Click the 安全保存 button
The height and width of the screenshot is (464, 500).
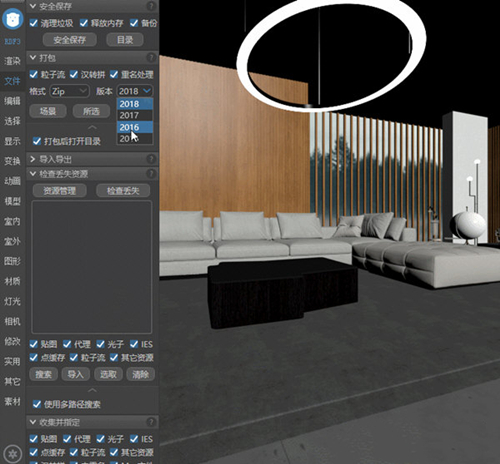tap(70, 40)
